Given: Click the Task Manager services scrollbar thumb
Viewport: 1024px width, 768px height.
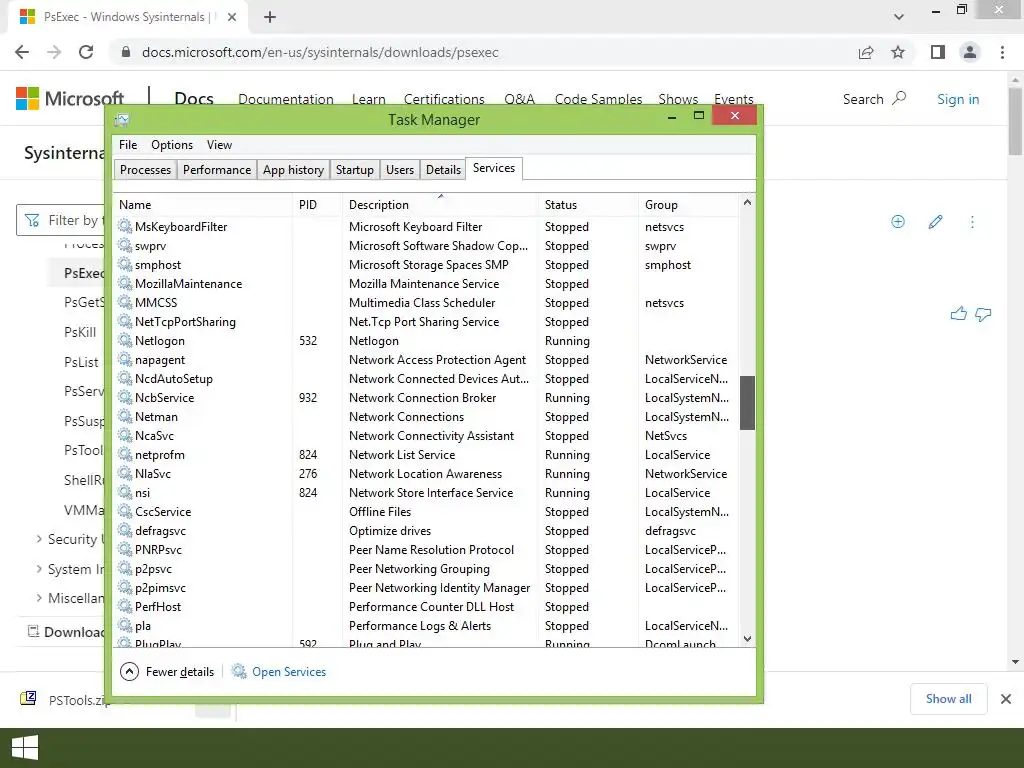Looking at the screenshot, I should [x=747, y=402].
